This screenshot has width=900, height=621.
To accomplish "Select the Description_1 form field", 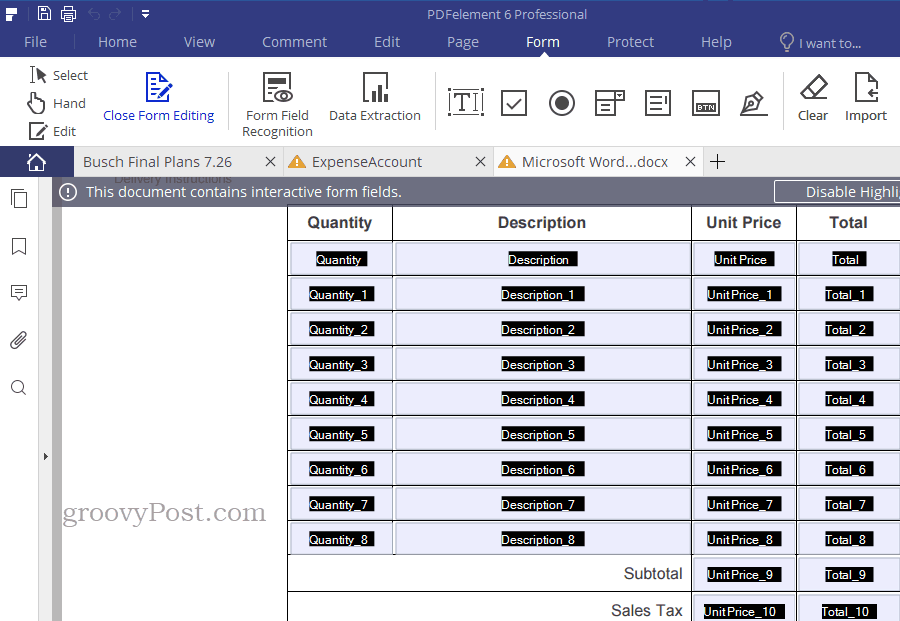I will tap(542, 294).
